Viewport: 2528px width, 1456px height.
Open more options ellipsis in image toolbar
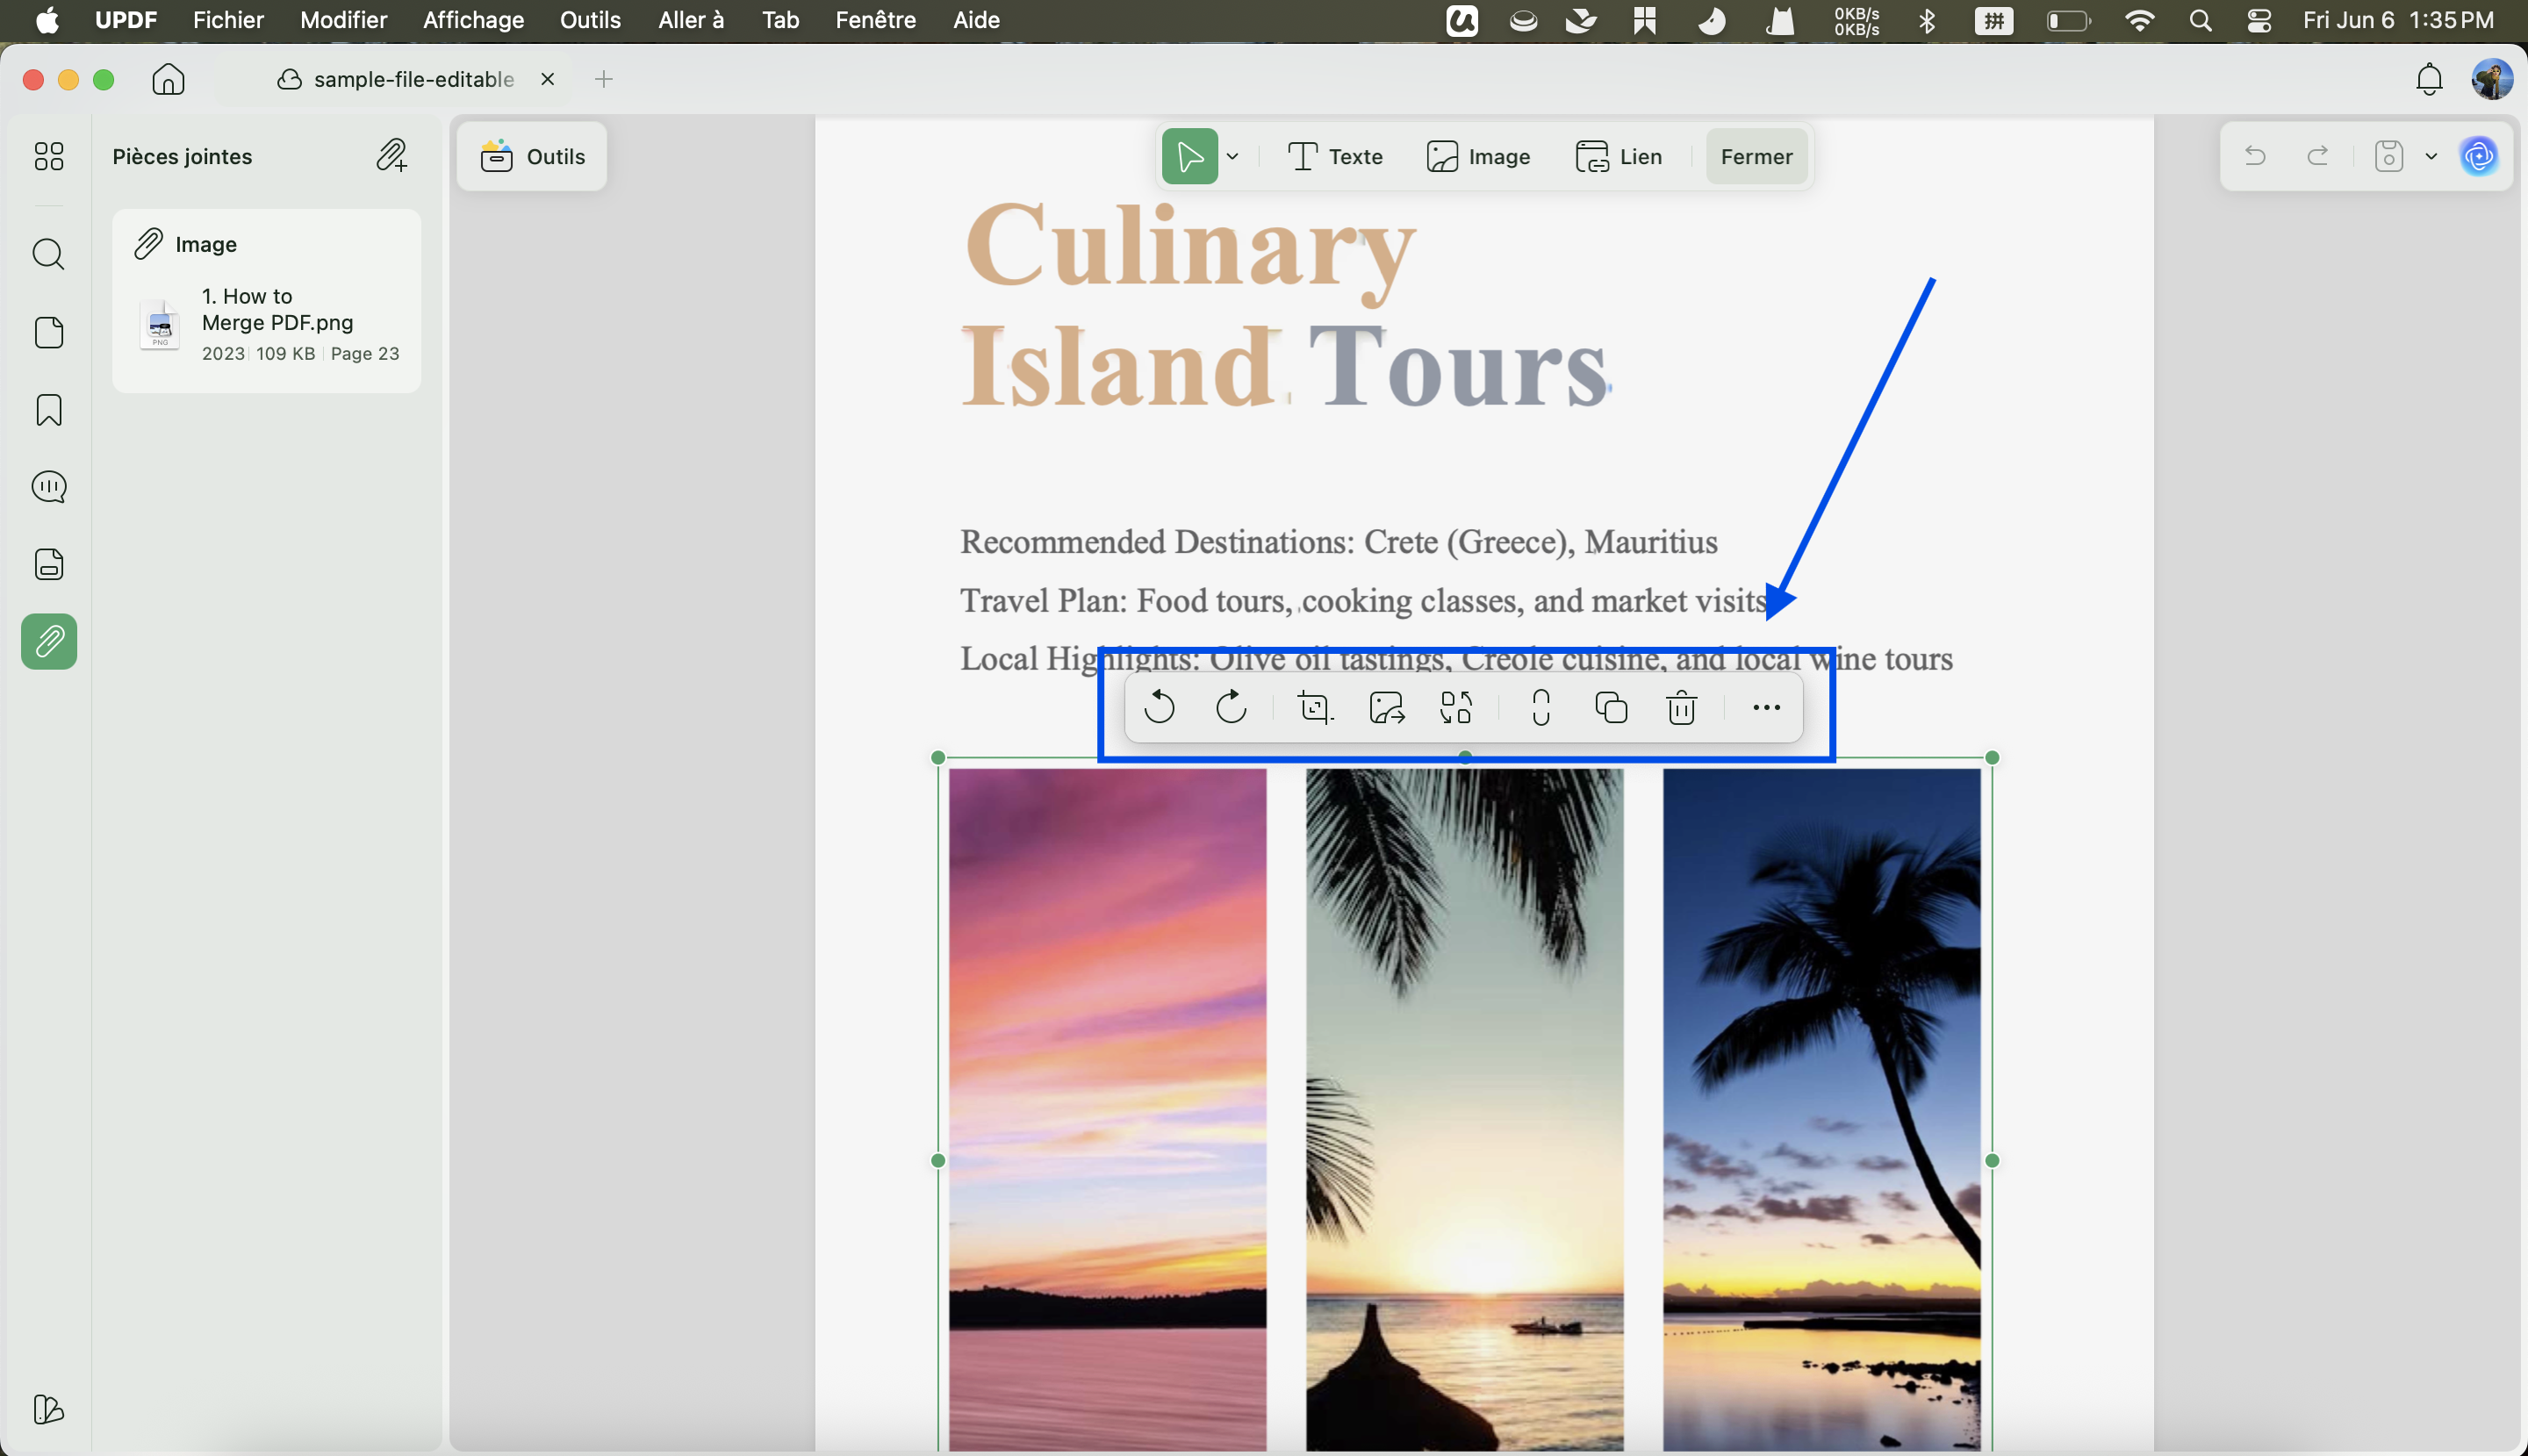pyautogui.click(x=1766, y=708)
